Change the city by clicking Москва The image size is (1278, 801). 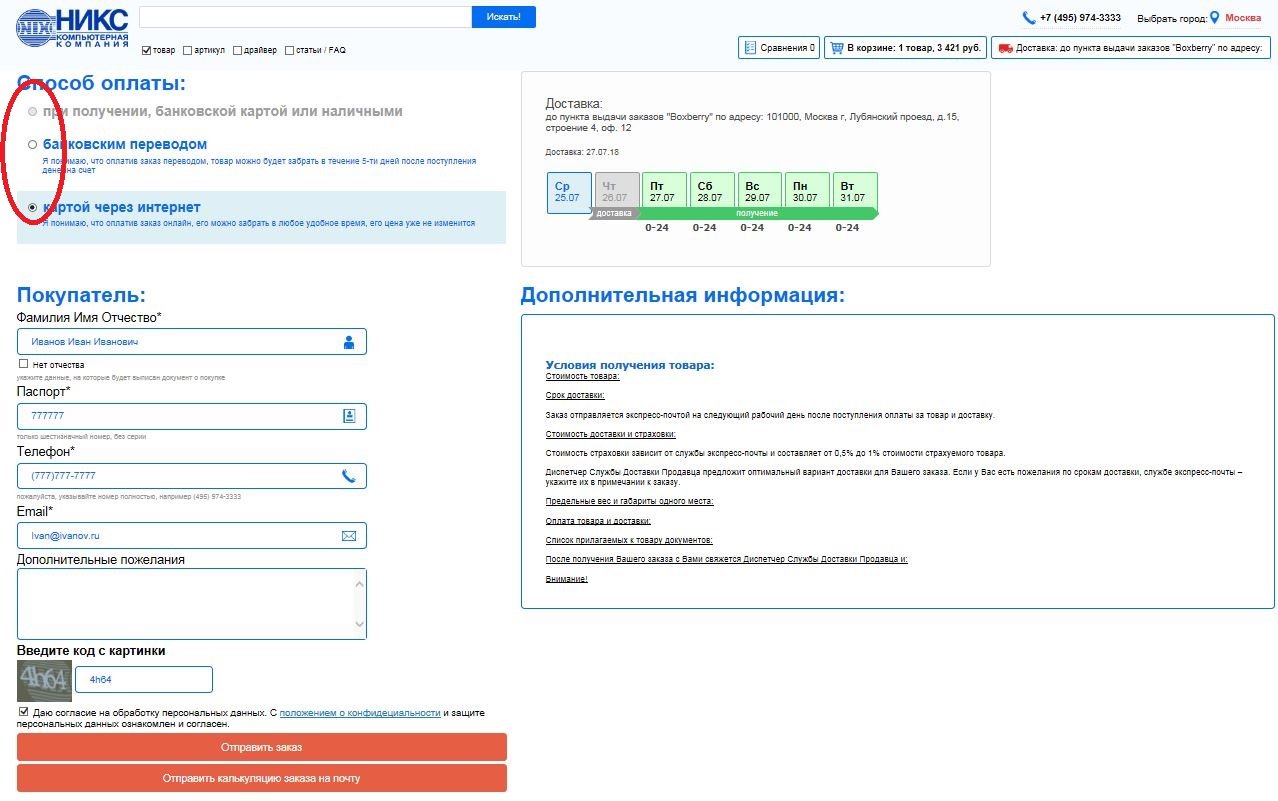click(x=1243, y=18)
